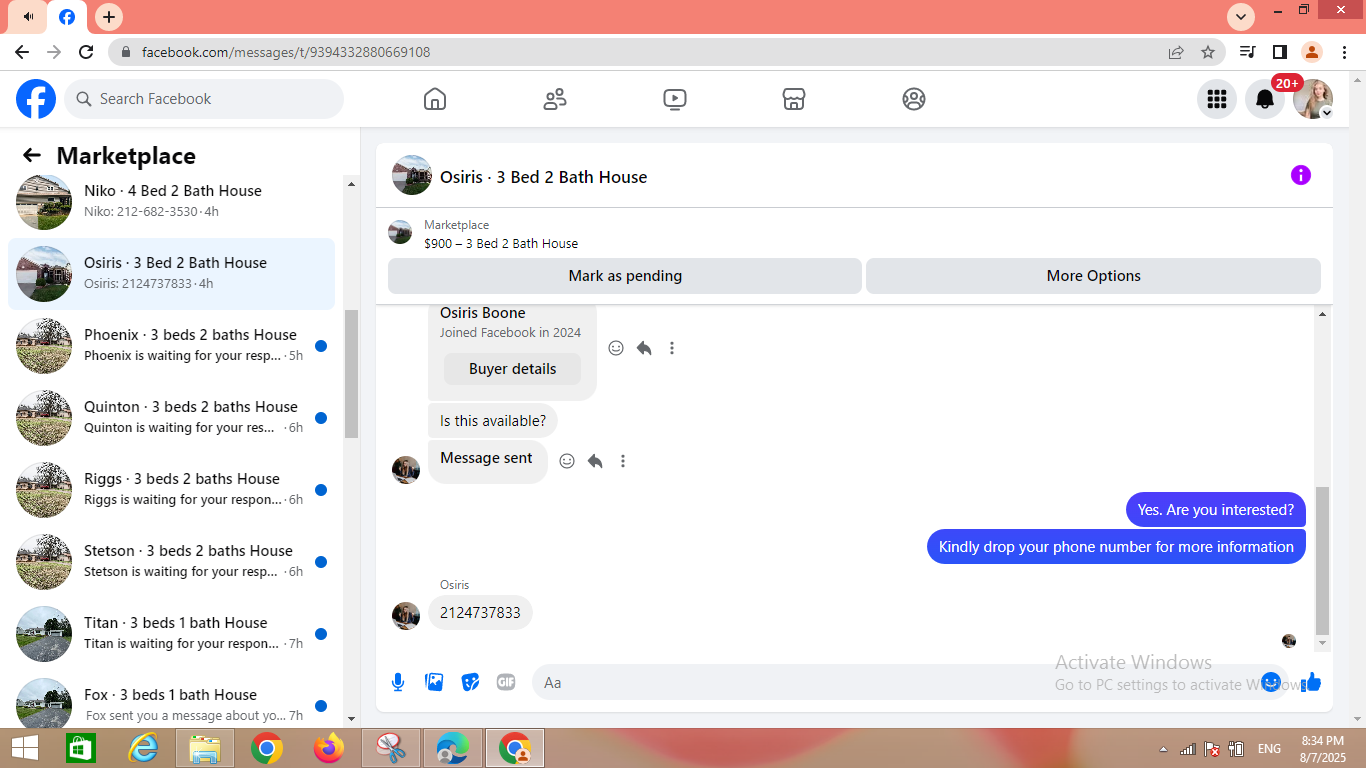Open Buyer details for Osiris Boone
Image resolution: width=1366 pixels, height=768 pixels.
tap(512, 369)
